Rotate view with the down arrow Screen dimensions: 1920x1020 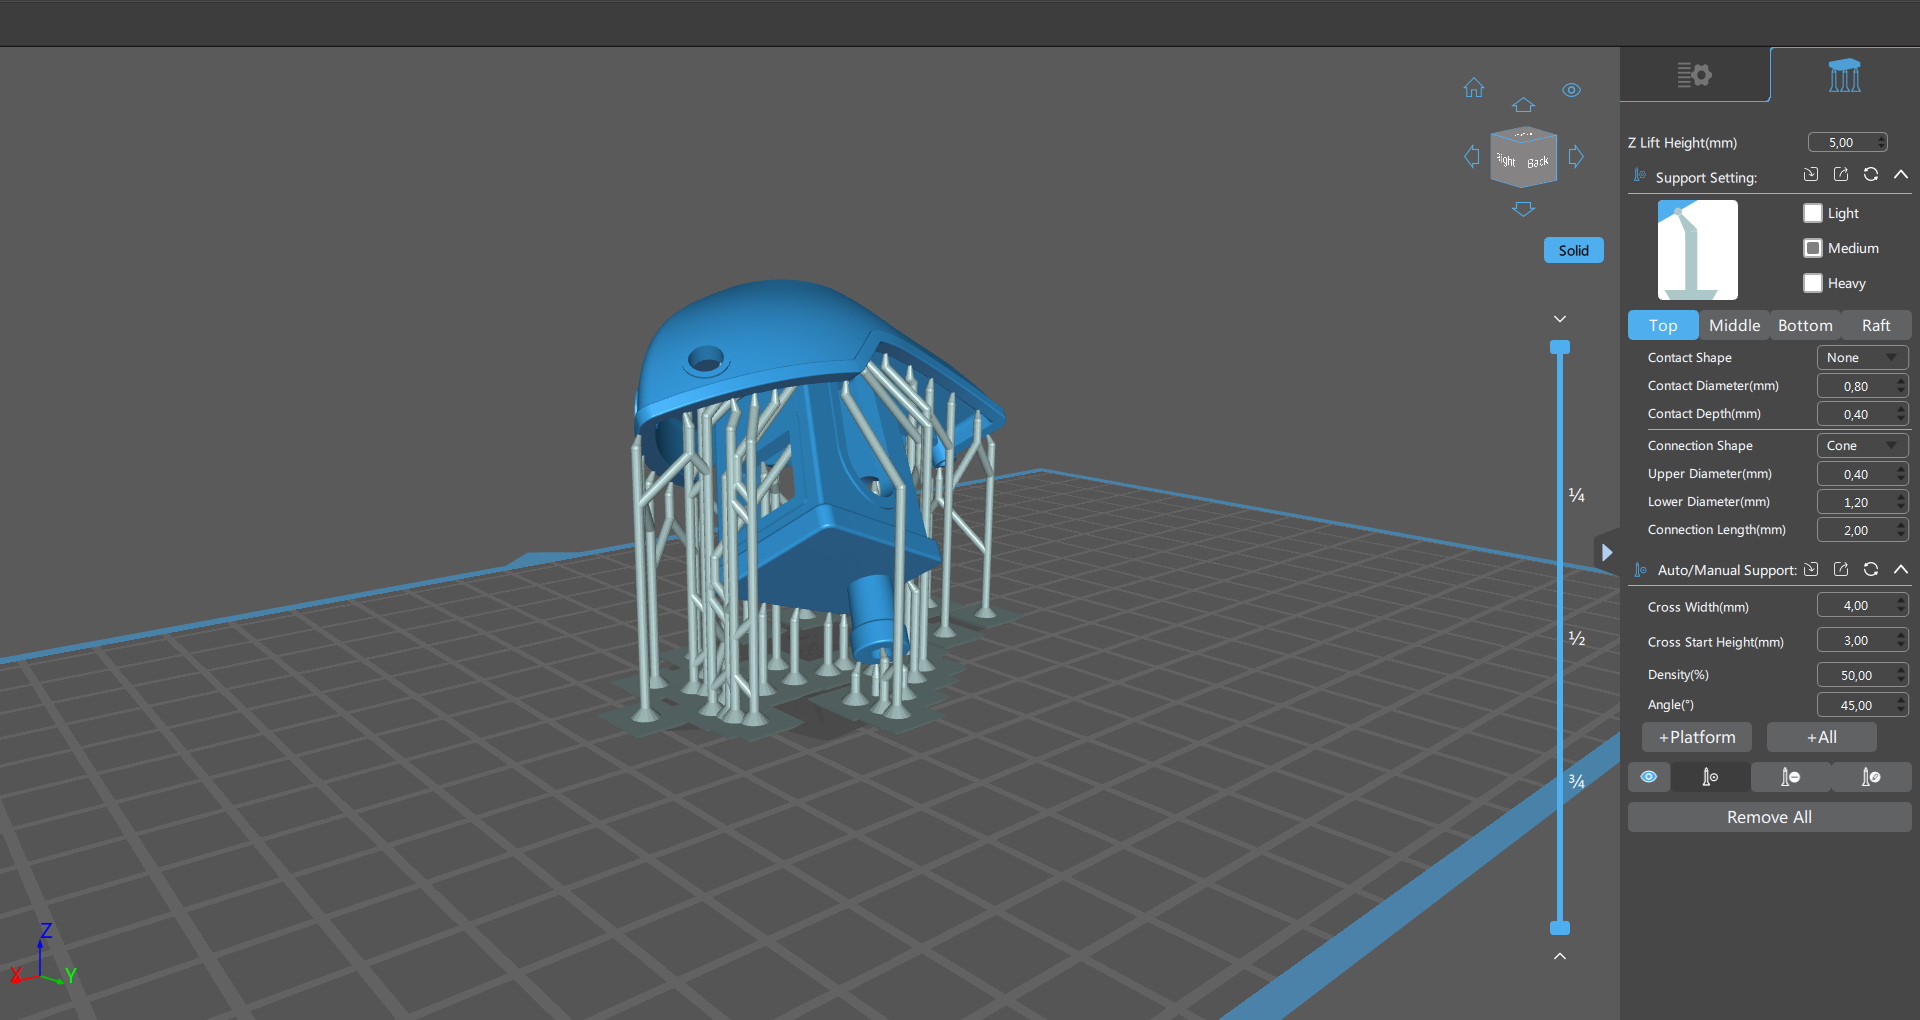pyautogui.click(x=1523, y=208)
